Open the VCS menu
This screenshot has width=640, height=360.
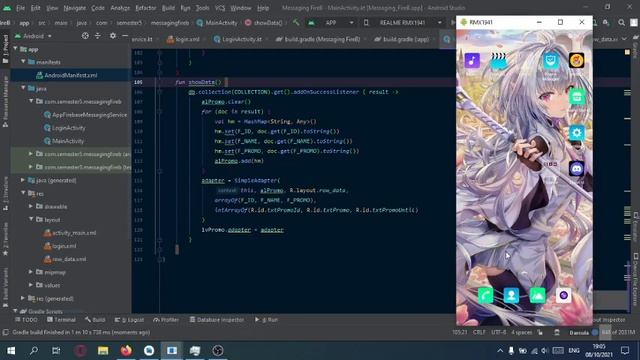pos(220,8)
